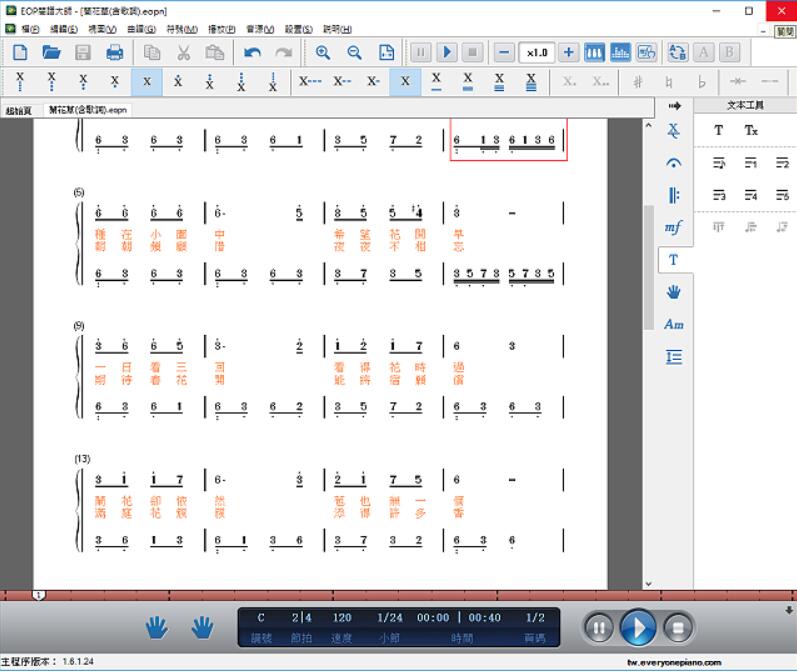Click the tempo value 120

click(342, 618)
